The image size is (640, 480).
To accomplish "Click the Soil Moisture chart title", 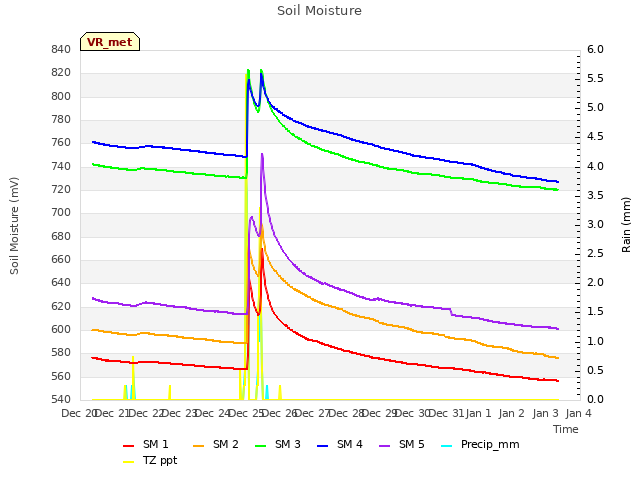I will pyautogui.click(x=319, y=11).
